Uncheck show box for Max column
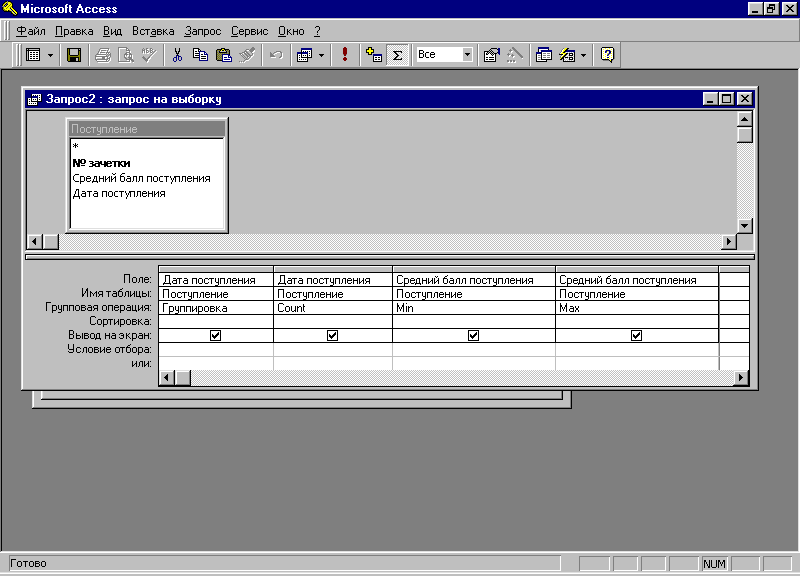Screen dimensions: 800x576 (636, 335)
